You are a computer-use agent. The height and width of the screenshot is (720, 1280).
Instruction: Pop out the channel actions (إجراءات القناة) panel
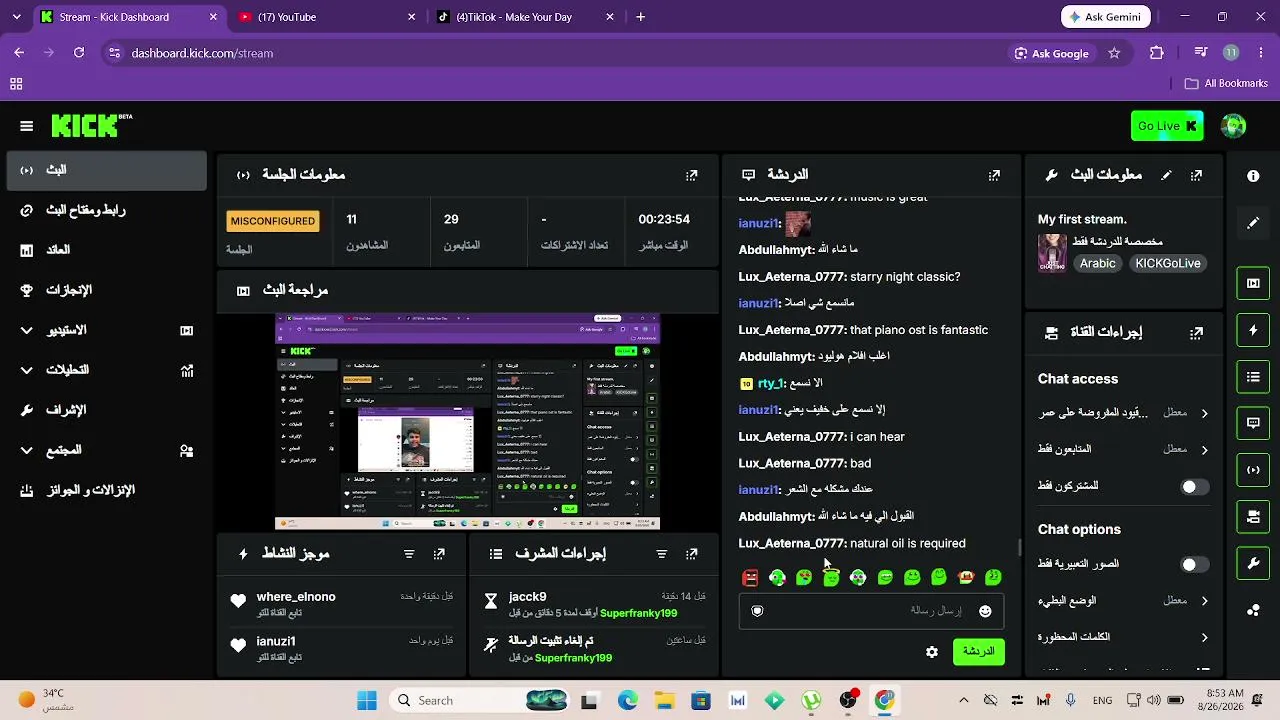click(x=1196, y=333)
